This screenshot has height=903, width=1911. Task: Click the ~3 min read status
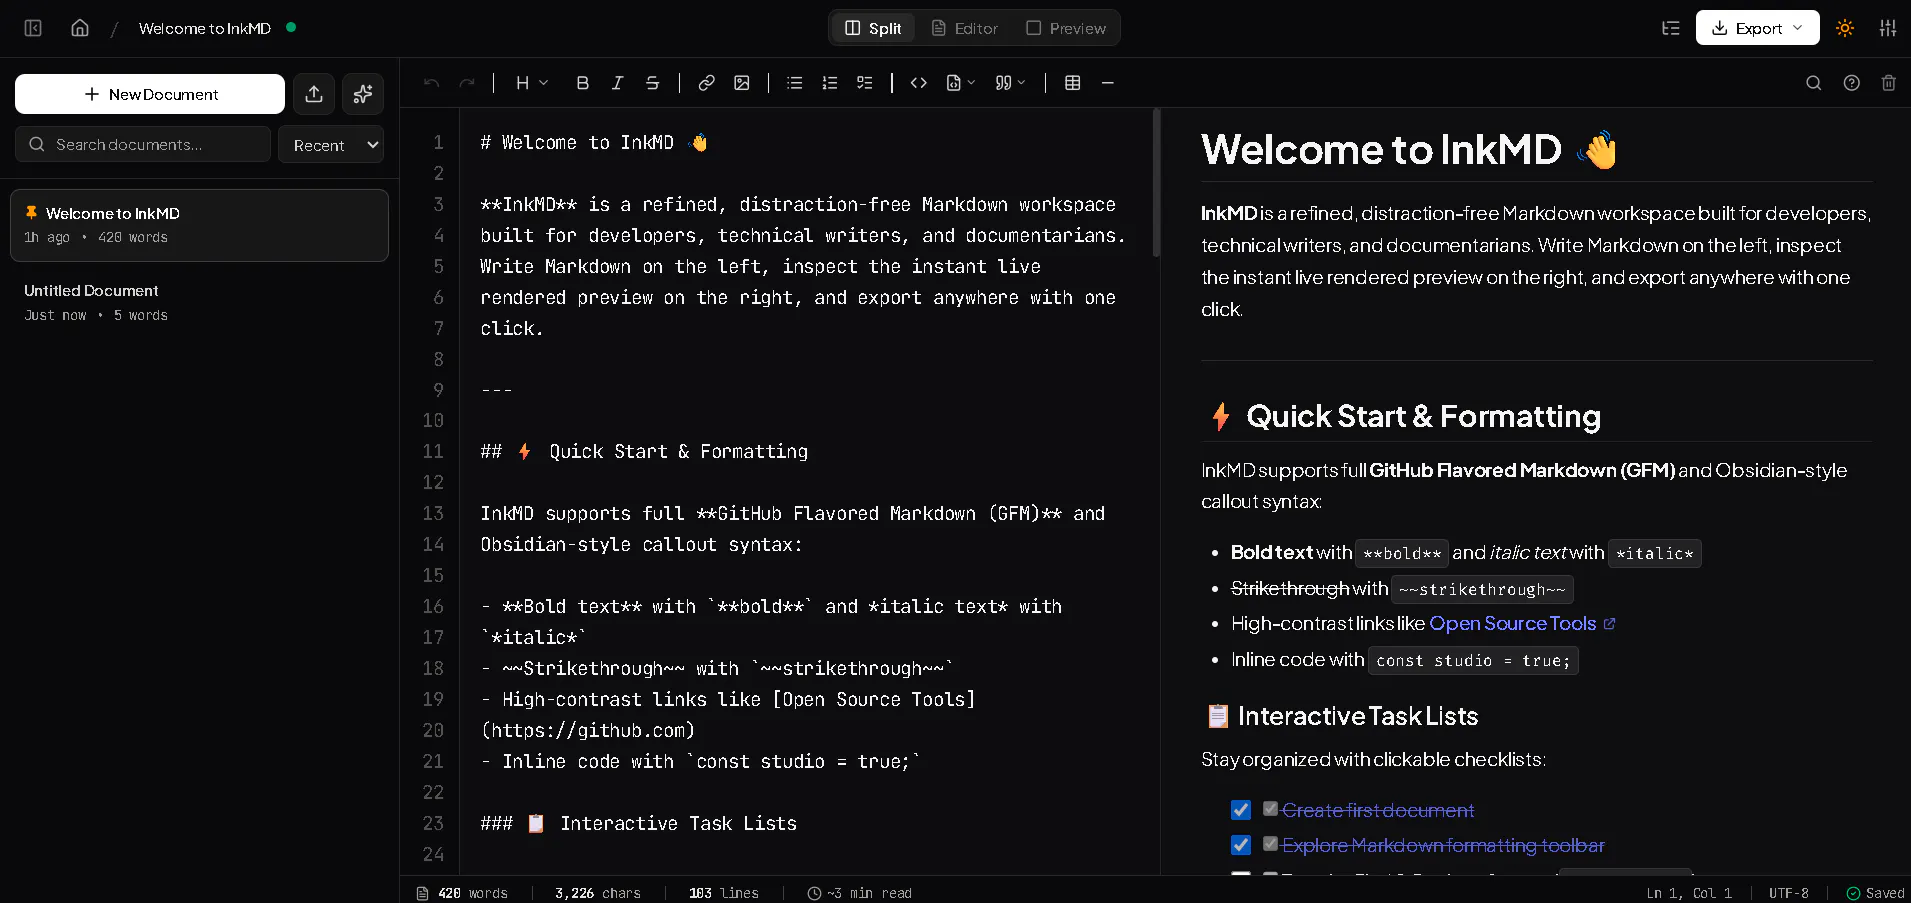(x=860, y=893)
